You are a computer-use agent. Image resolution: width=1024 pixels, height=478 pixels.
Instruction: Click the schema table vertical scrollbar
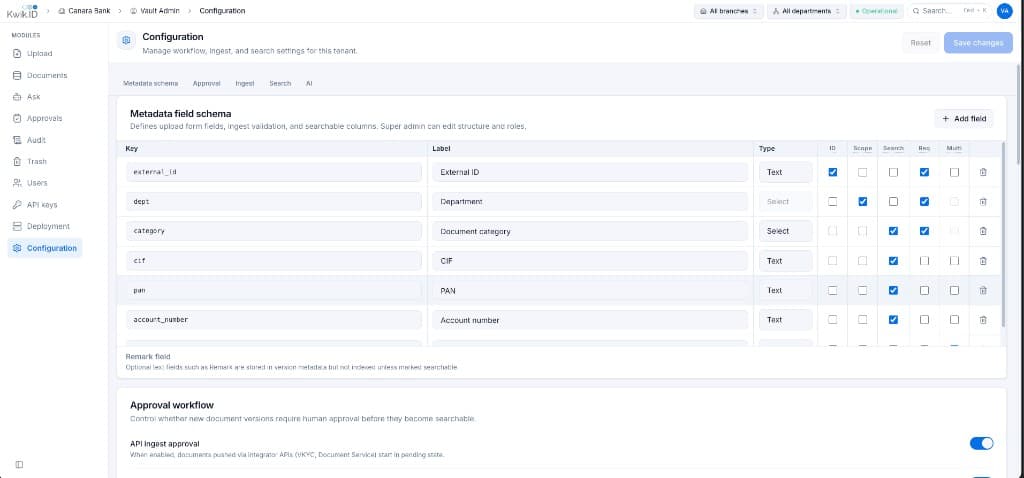click(x=1004, y=234)
